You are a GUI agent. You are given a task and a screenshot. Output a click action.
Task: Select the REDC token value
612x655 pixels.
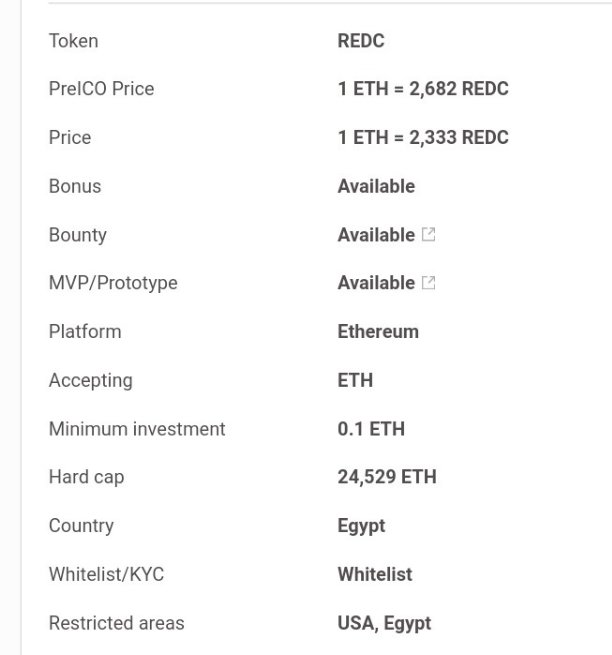coord(361,41)
